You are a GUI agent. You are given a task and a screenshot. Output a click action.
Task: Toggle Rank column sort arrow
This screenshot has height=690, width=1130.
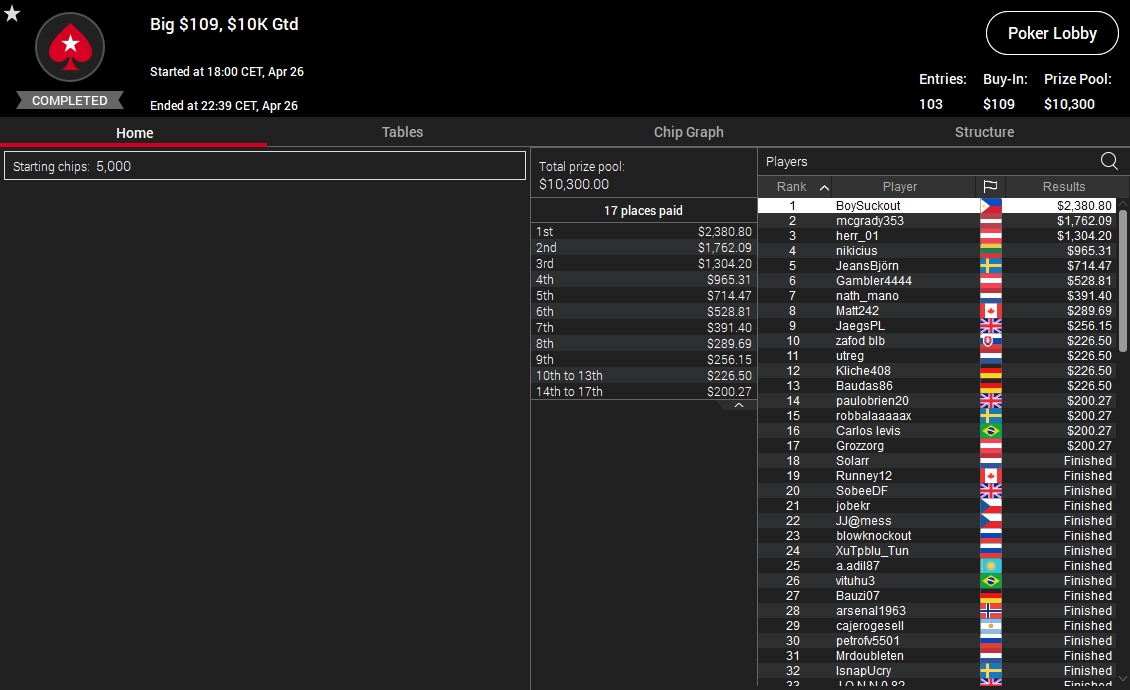824,187
